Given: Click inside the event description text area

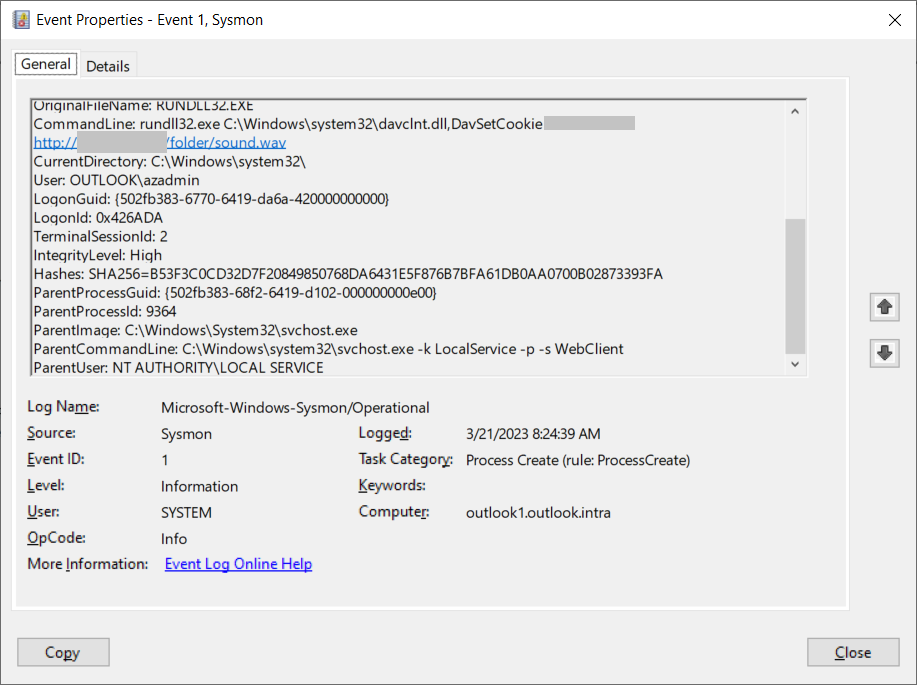Looking at the screenshot, I should 400,230.
